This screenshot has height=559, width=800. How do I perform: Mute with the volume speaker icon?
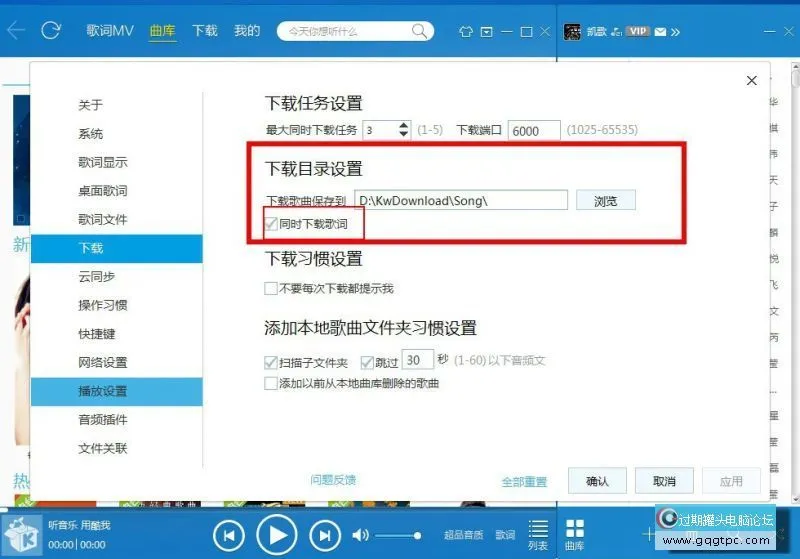click(x=360, y=535)
